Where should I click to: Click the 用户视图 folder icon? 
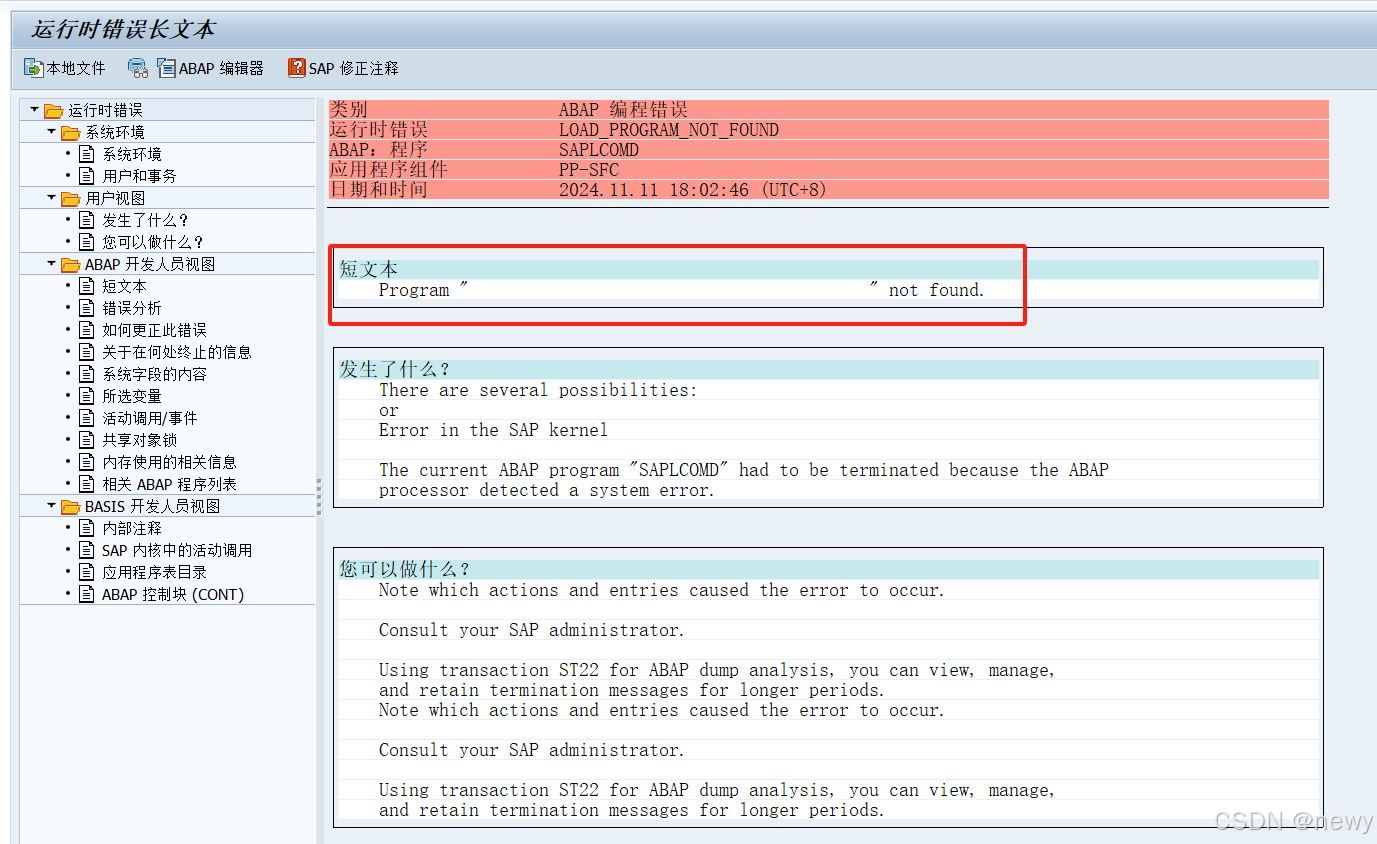[x=70, y=198]
